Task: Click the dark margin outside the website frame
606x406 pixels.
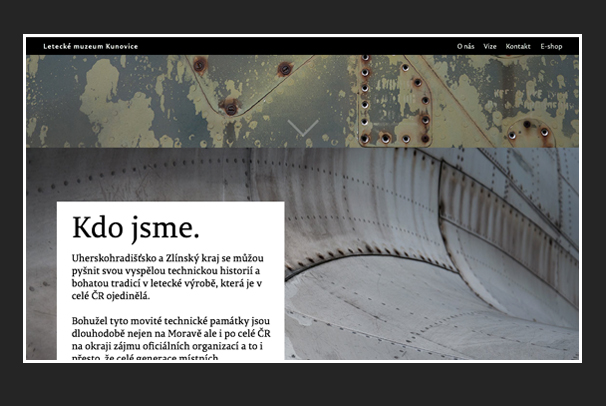Action: click(300, 385)
